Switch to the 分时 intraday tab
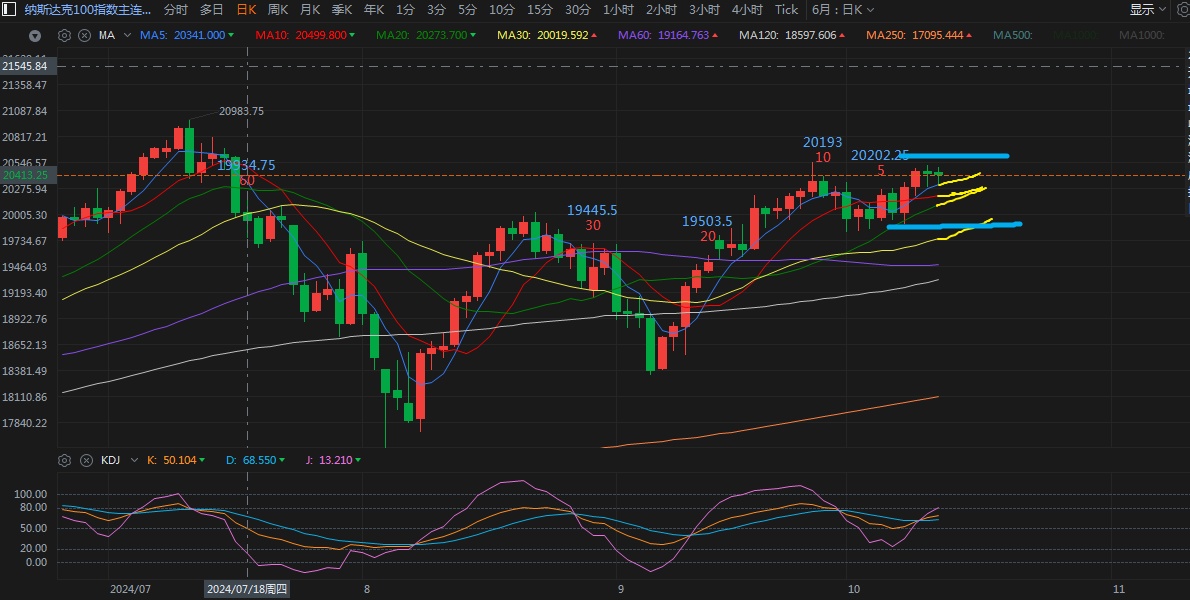This screenshot has width=1190, height=600. click(x=175, y=10)
